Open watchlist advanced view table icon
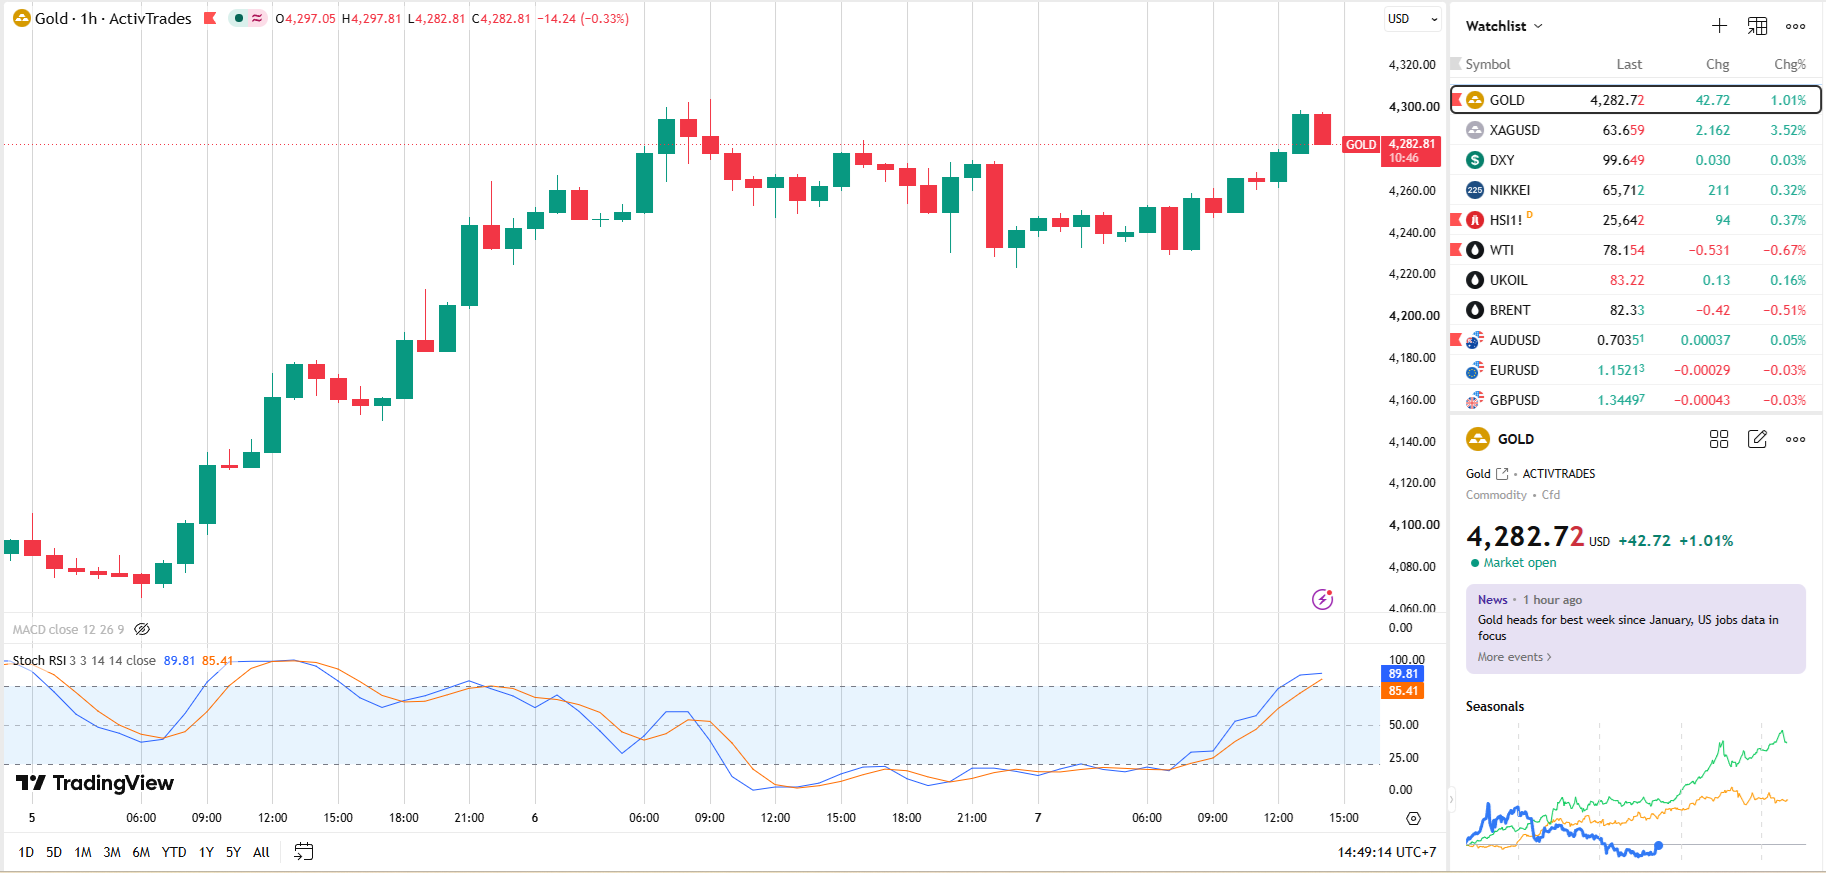This screenshot has height=873, width=1828. tap(1757, 26)
